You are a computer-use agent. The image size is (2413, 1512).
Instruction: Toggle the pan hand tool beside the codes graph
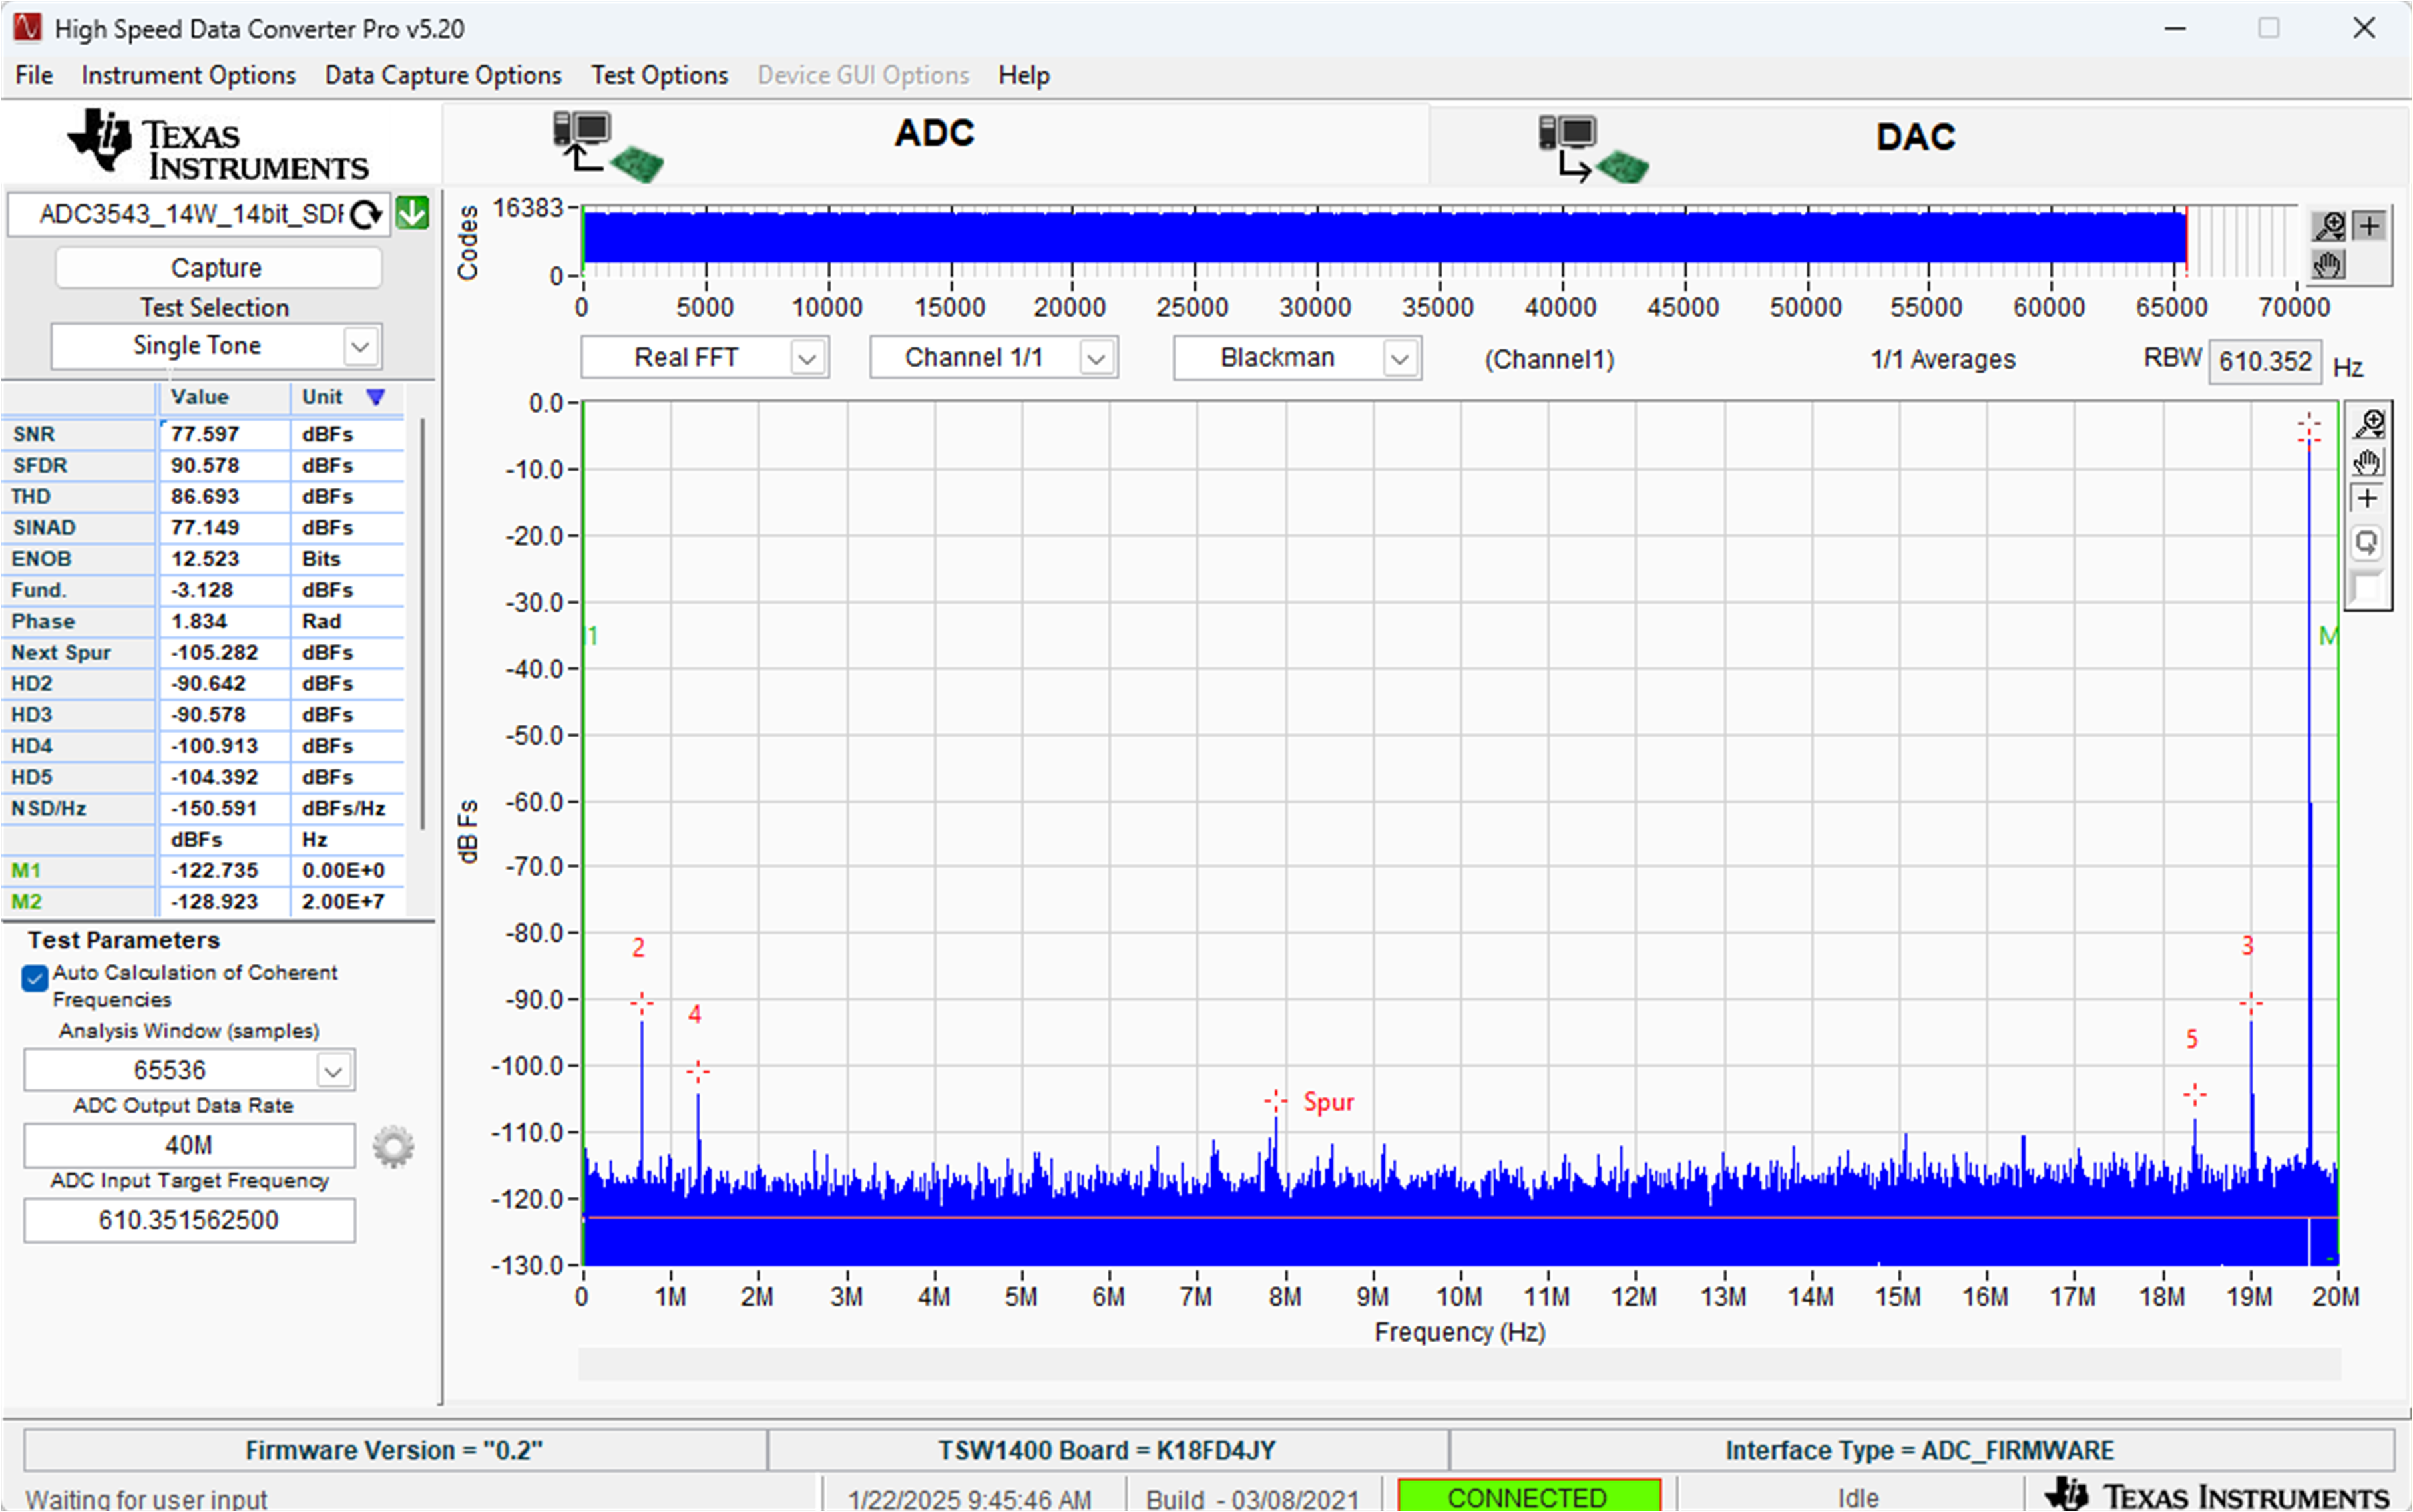click(2327, 264)
